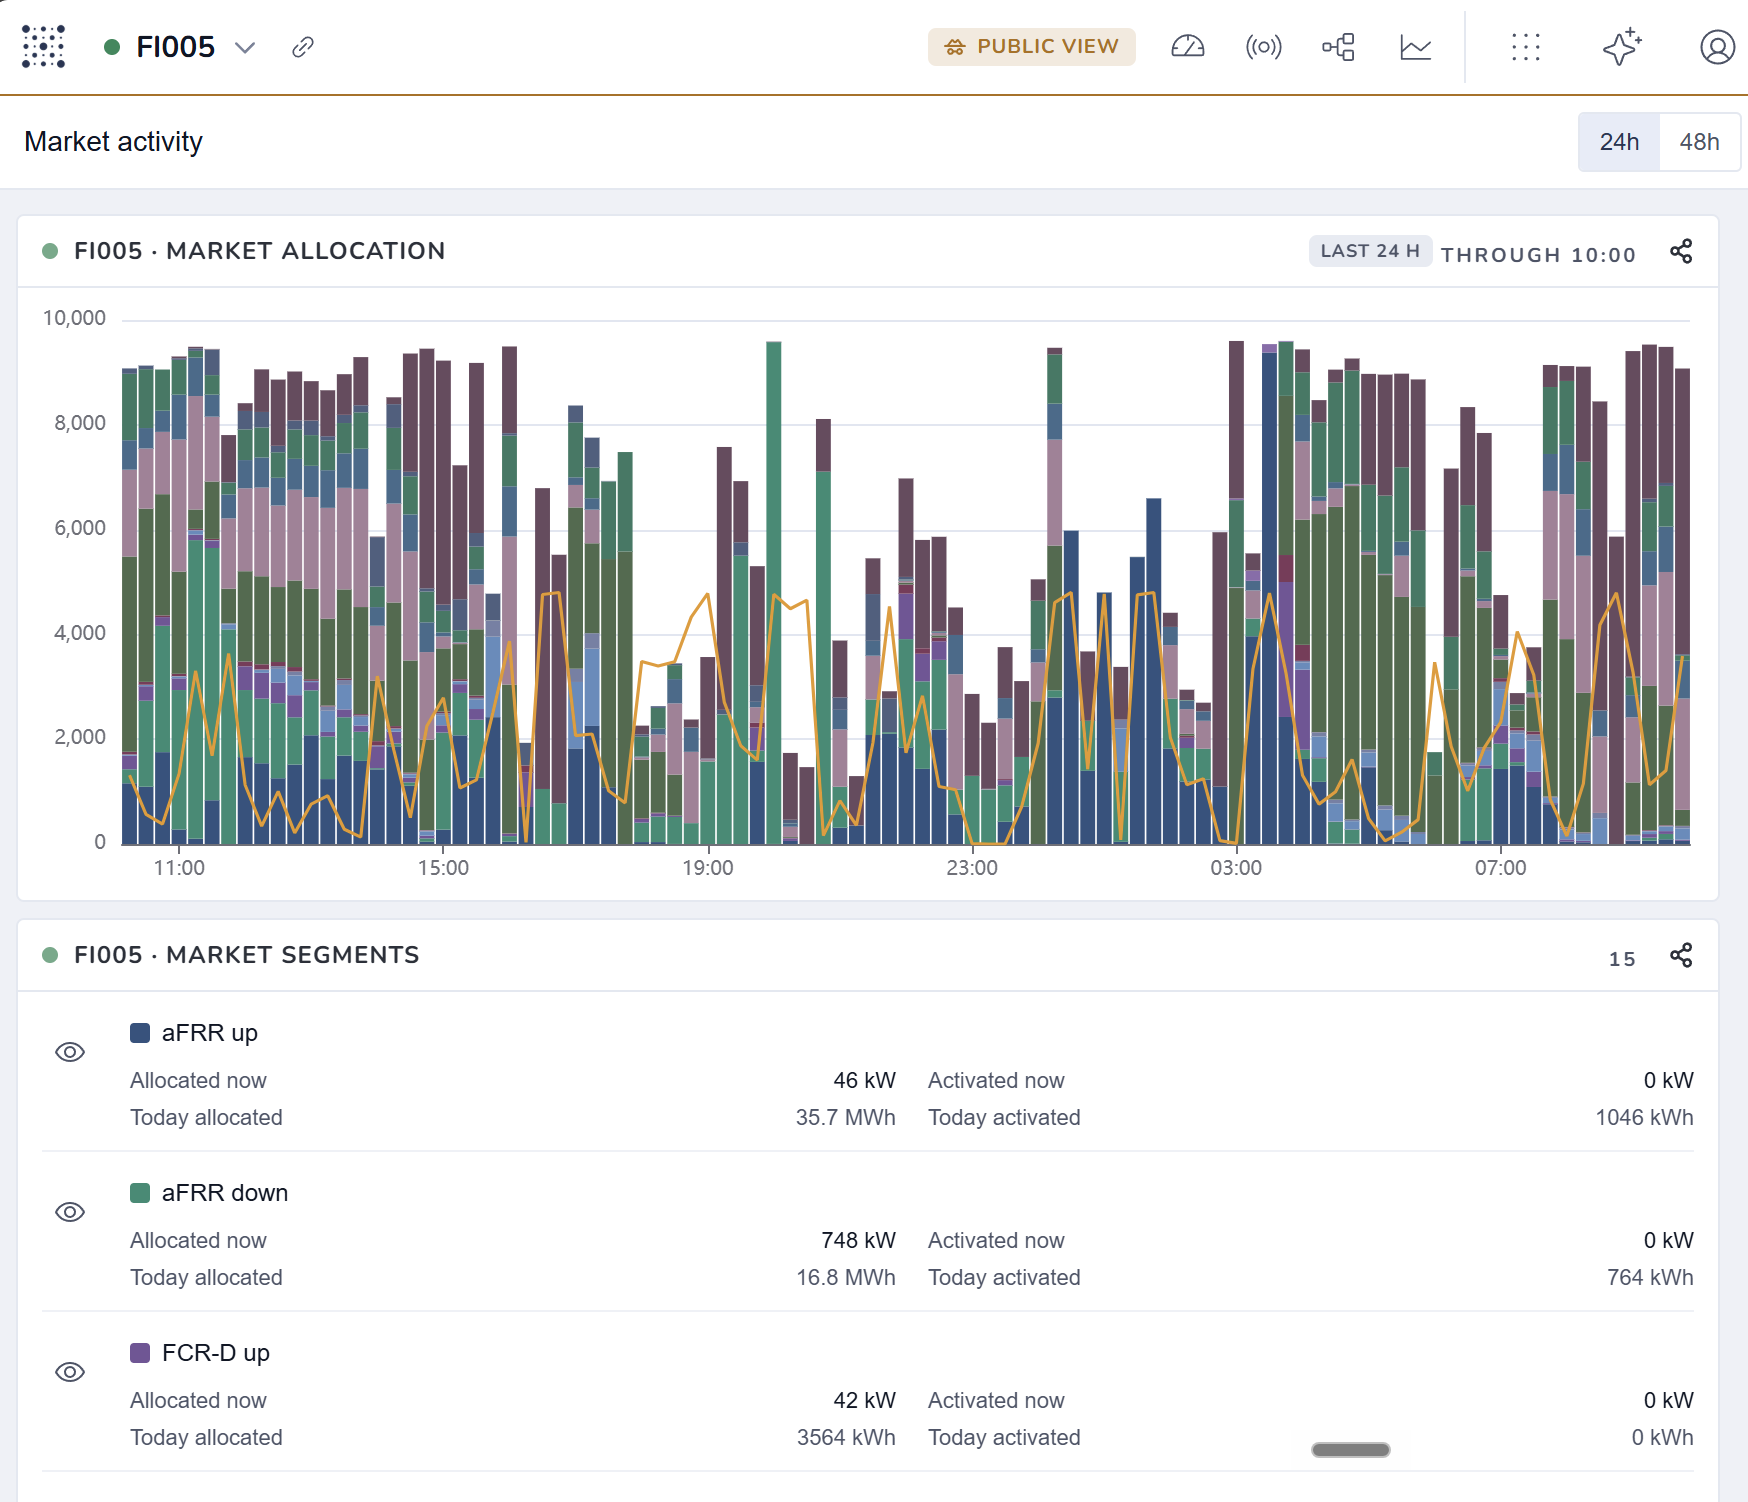Image resolution: width=1748 pixels, height=1502 pixels.
Task: Click the FI005 · Market Segments header title
Action: (247, 955)
